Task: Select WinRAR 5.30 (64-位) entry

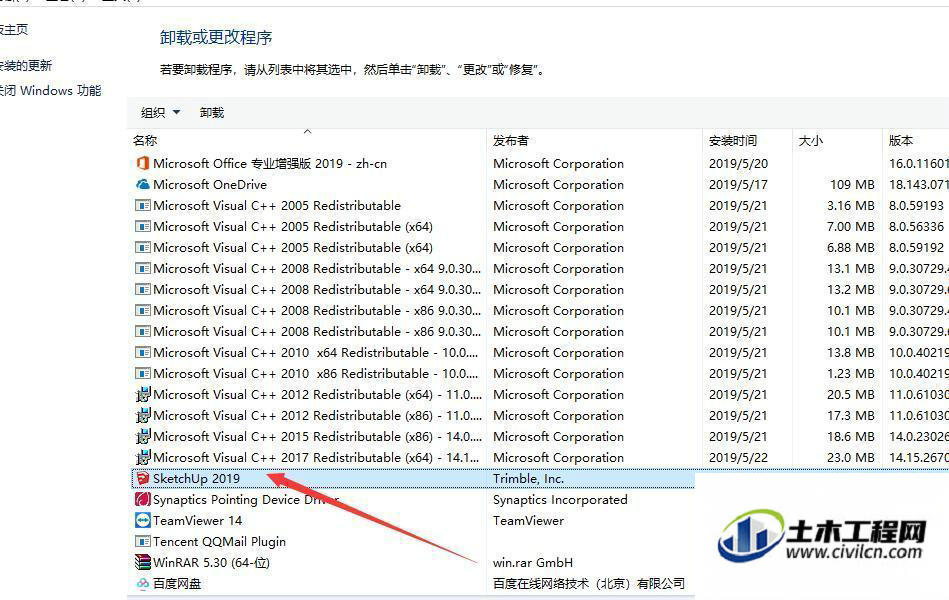Action: tap(211, 562)
